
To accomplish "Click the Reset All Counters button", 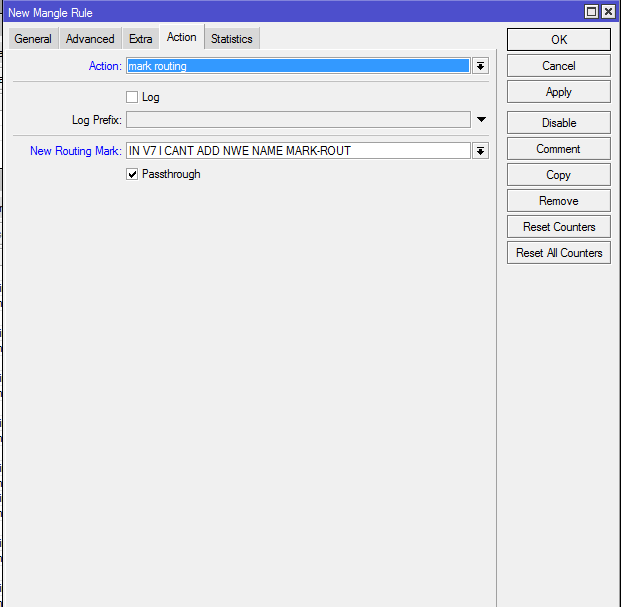I will pyautogui.click(x=559, y=253).
